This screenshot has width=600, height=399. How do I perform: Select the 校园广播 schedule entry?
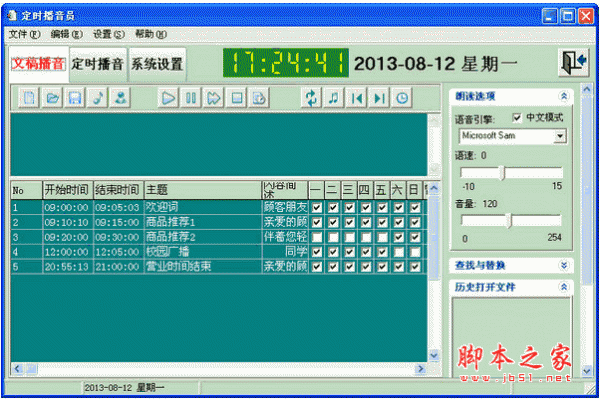click(x=218, y=252)
